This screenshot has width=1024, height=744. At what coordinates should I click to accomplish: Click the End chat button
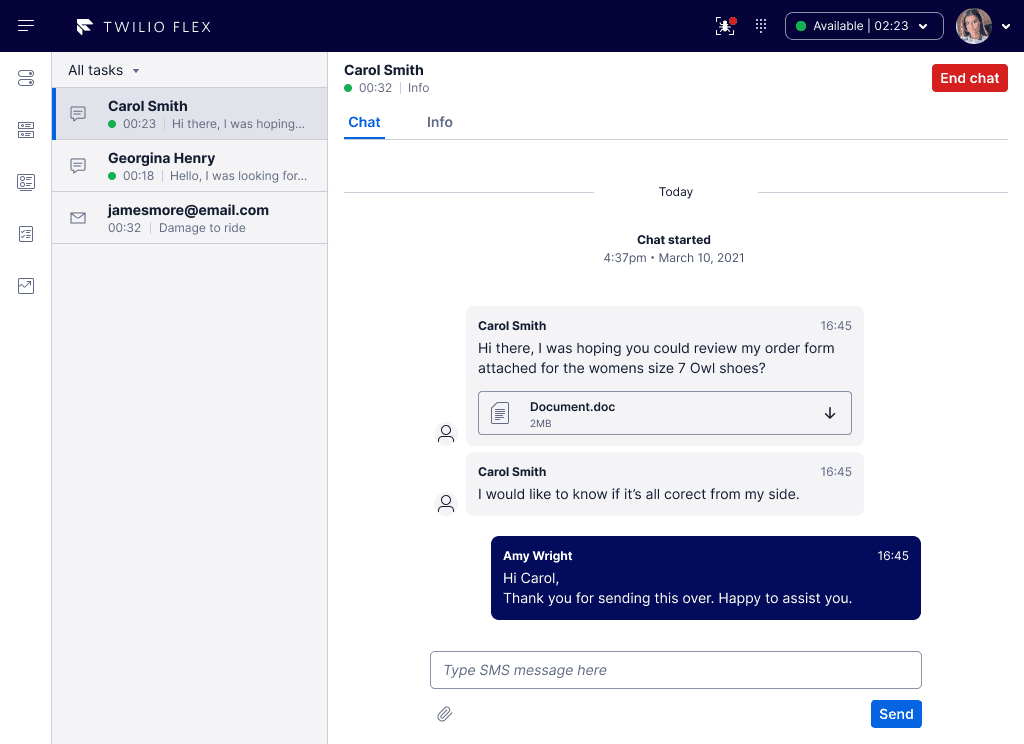point(969,77)
